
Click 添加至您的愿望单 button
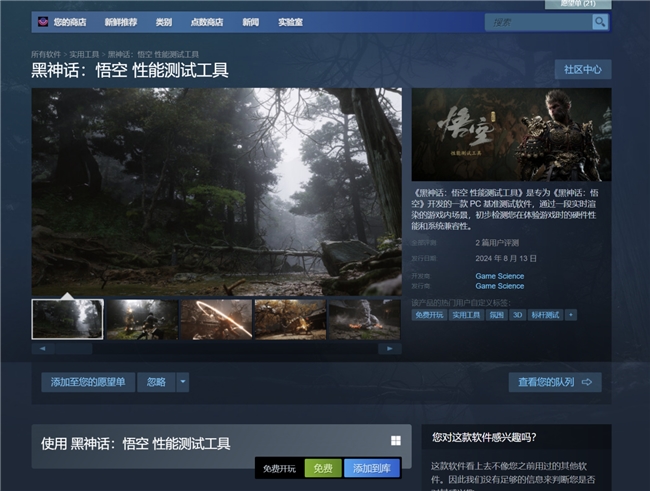pos(88,382)
